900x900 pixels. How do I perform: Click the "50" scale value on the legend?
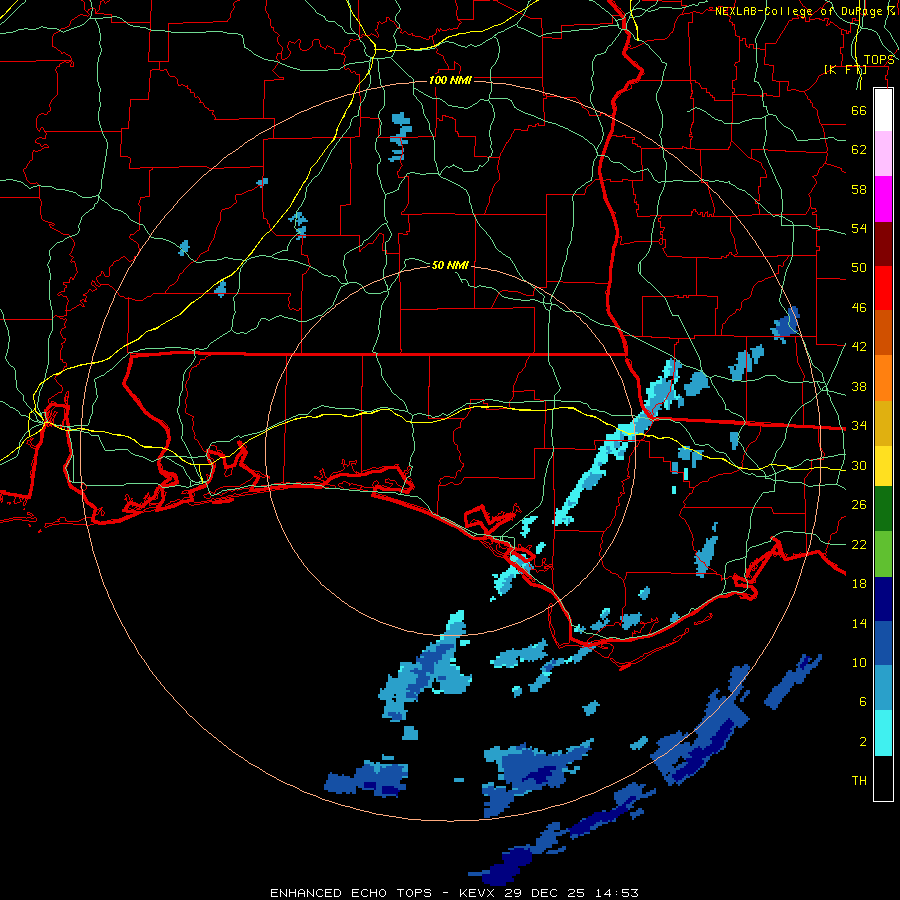(859, 268)
